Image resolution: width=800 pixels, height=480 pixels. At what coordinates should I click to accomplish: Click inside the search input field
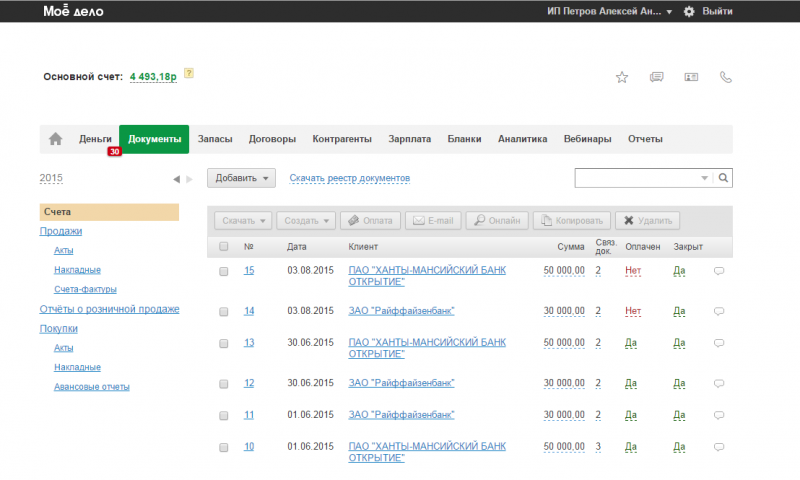point(636,178)
